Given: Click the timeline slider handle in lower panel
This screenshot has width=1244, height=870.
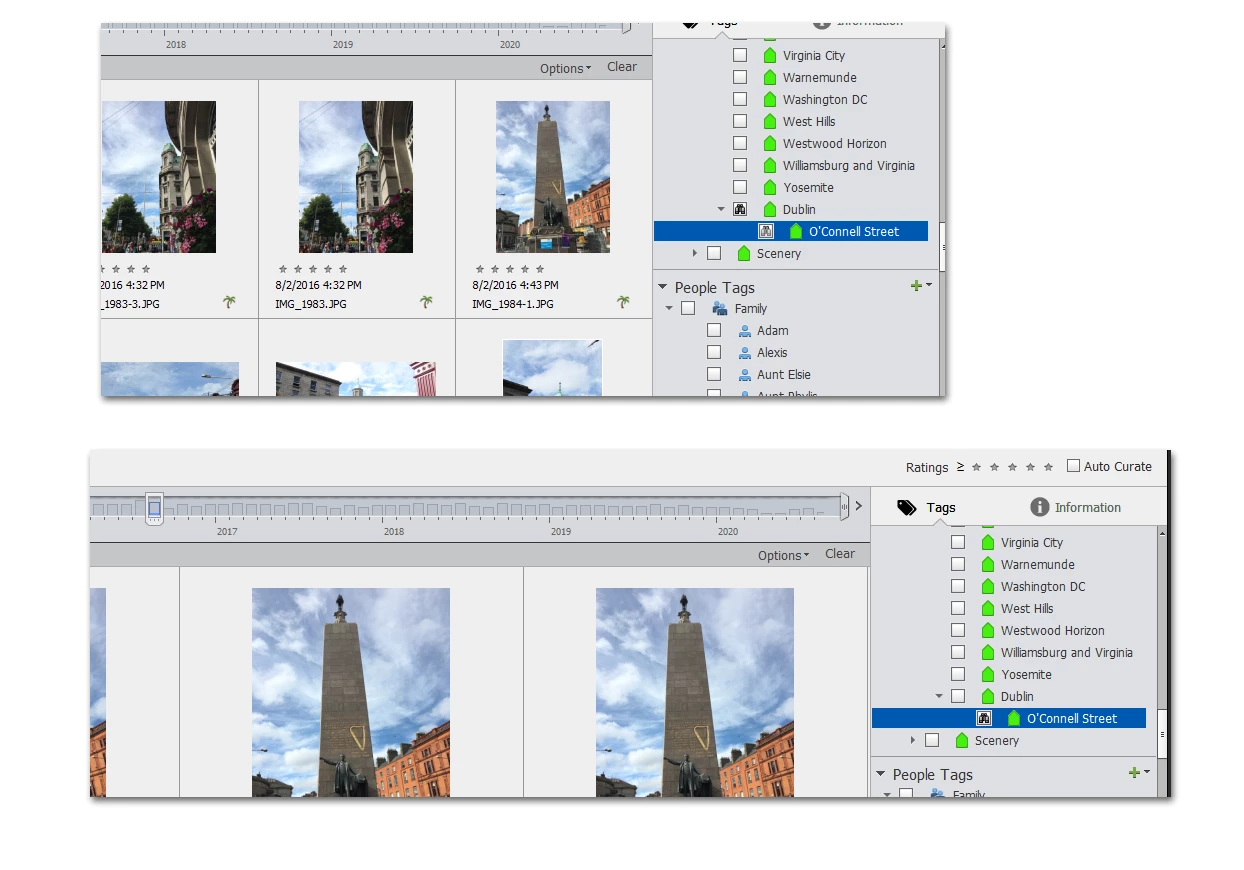Looking at the screenshot, I should point(154,508).
